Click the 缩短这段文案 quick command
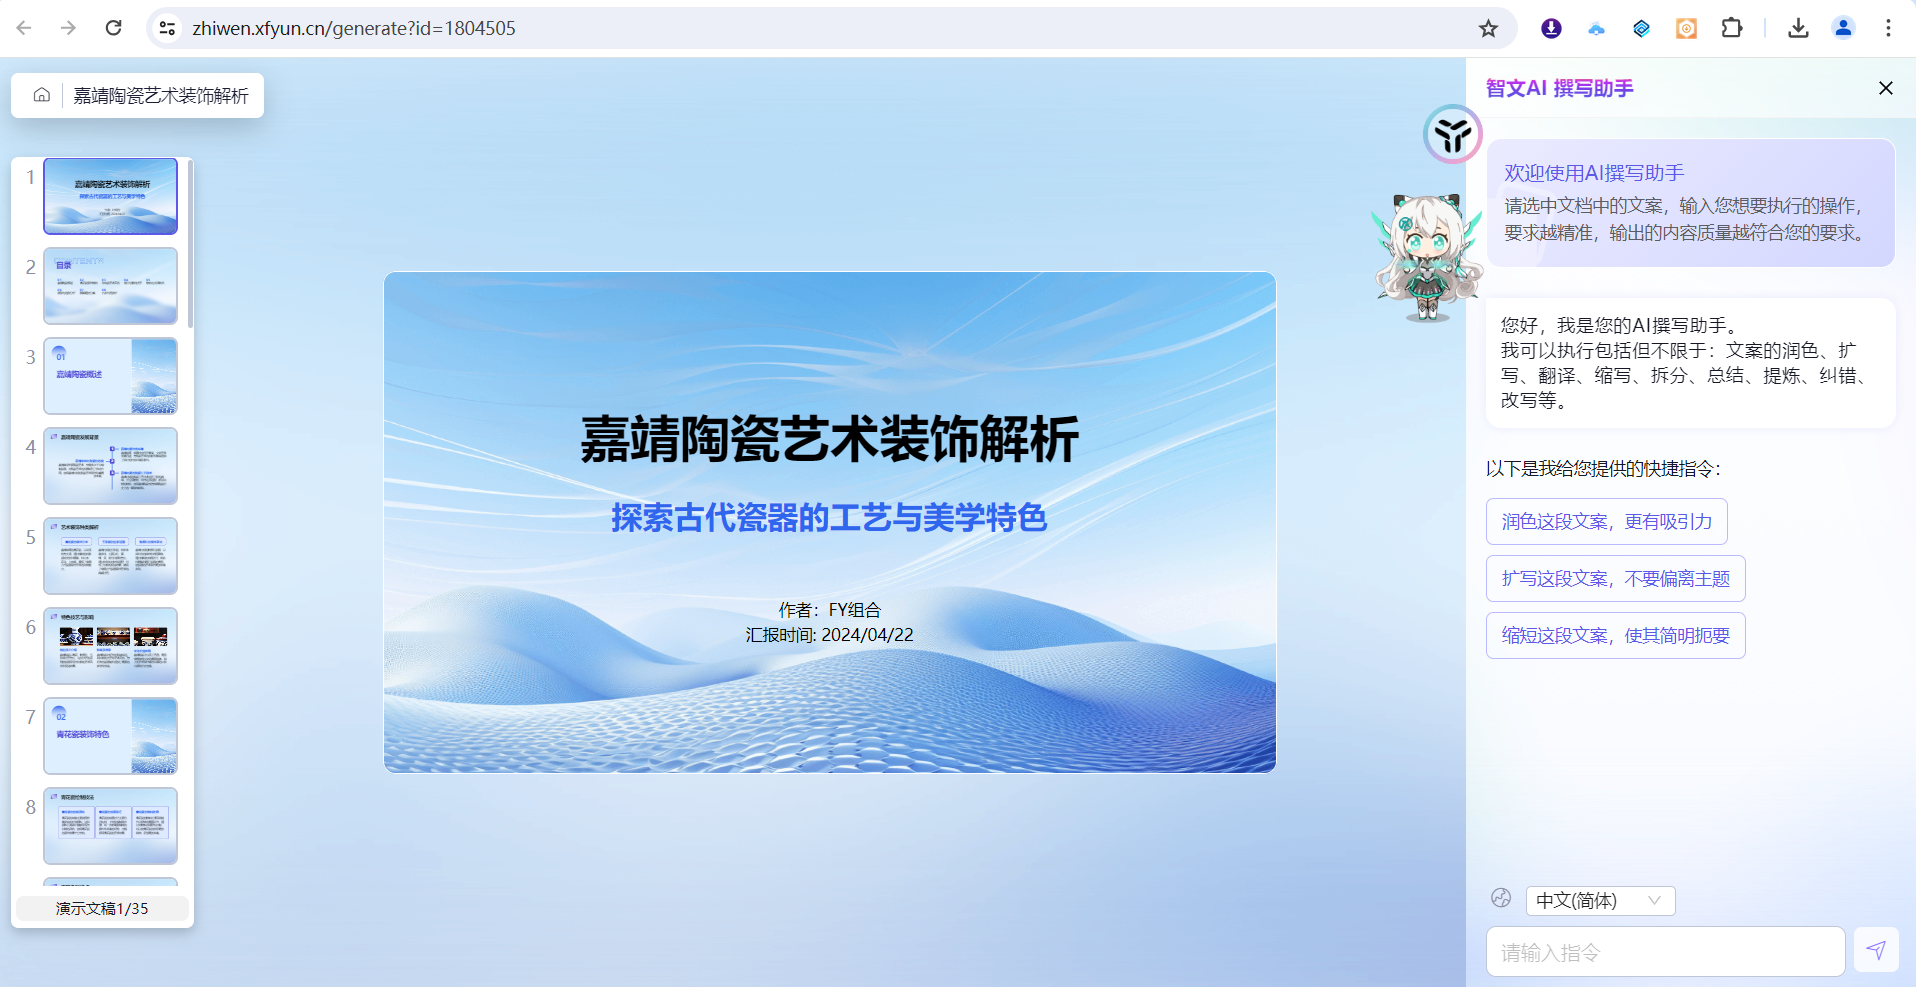Screen dimensions: 1916x987 (1615, 635)
